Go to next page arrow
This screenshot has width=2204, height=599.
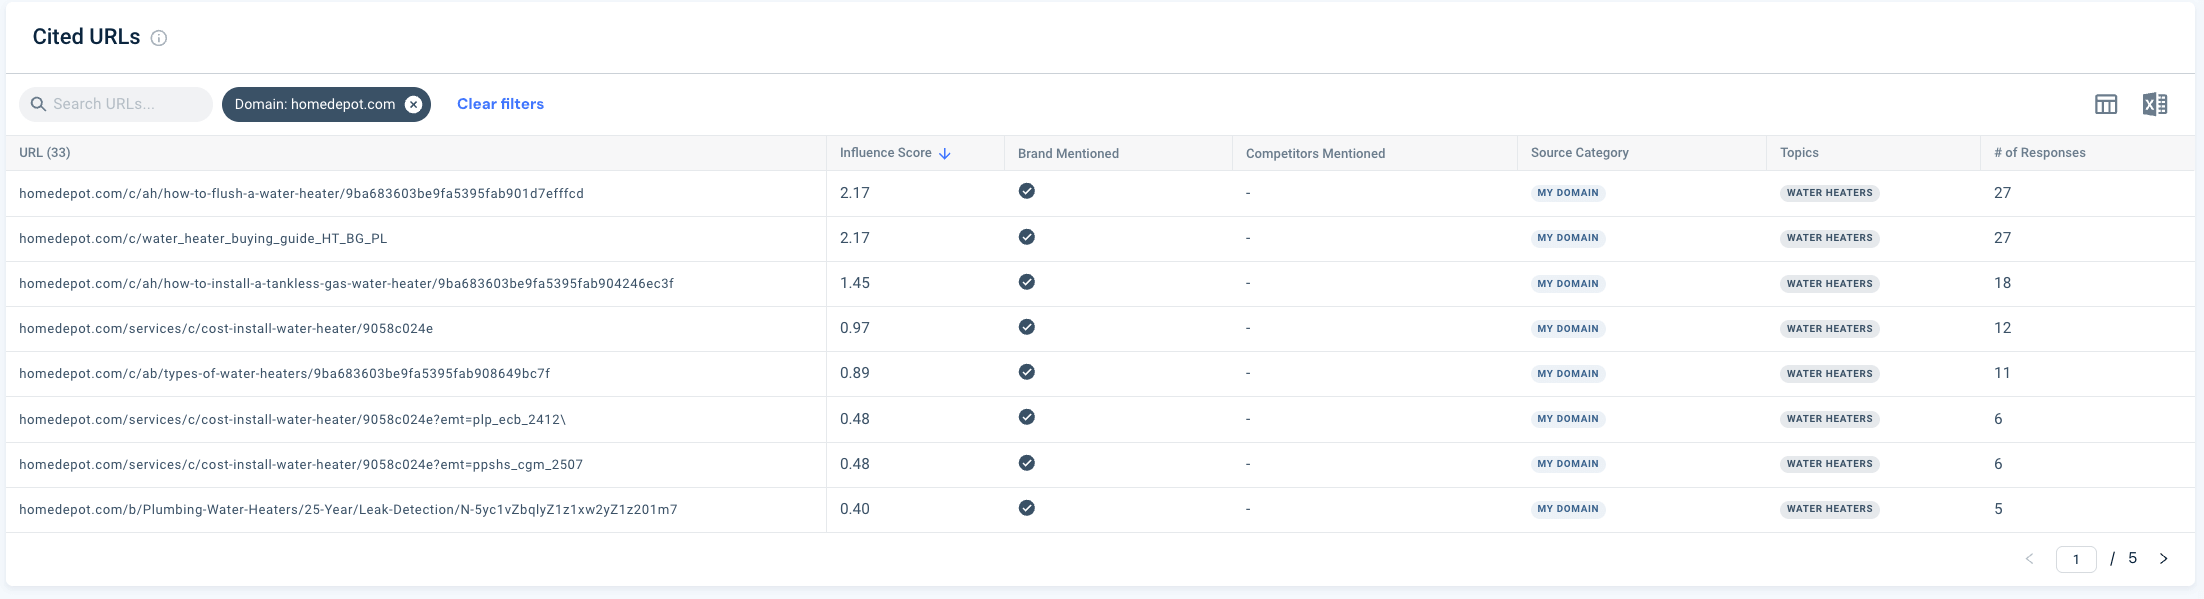[x=2163, y=559]
